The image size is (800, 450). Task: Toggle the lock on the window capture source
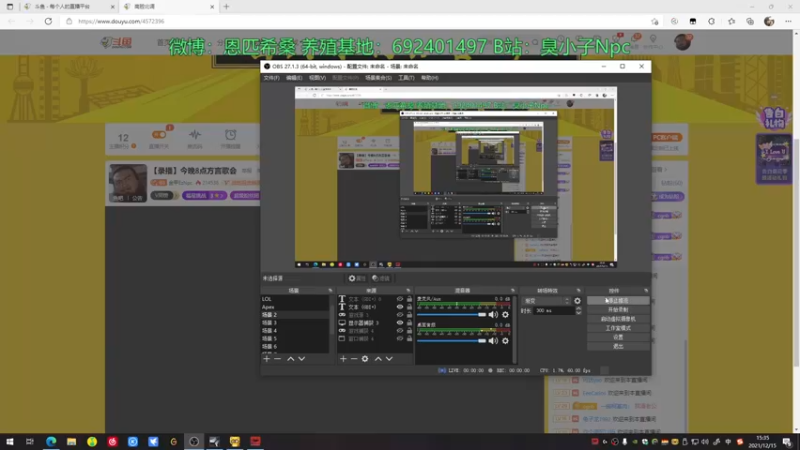(409, 338)
